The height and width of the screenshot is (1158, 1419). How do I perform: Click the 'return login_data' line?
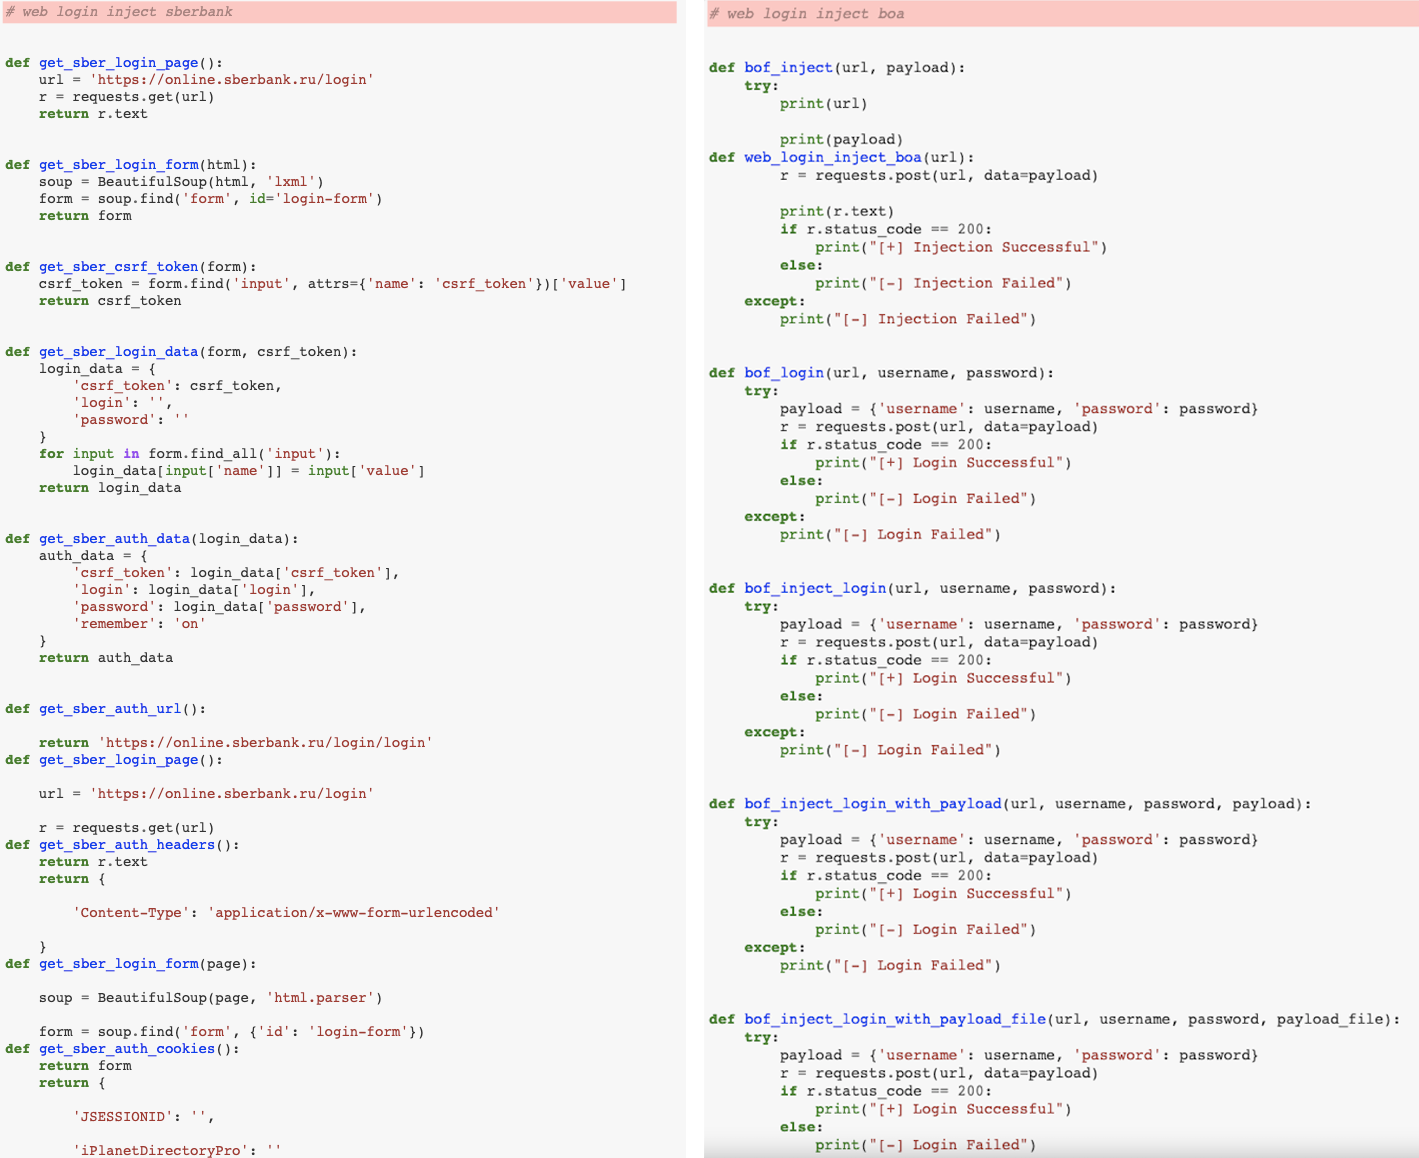pyautogui.click(x=110, y=487)
